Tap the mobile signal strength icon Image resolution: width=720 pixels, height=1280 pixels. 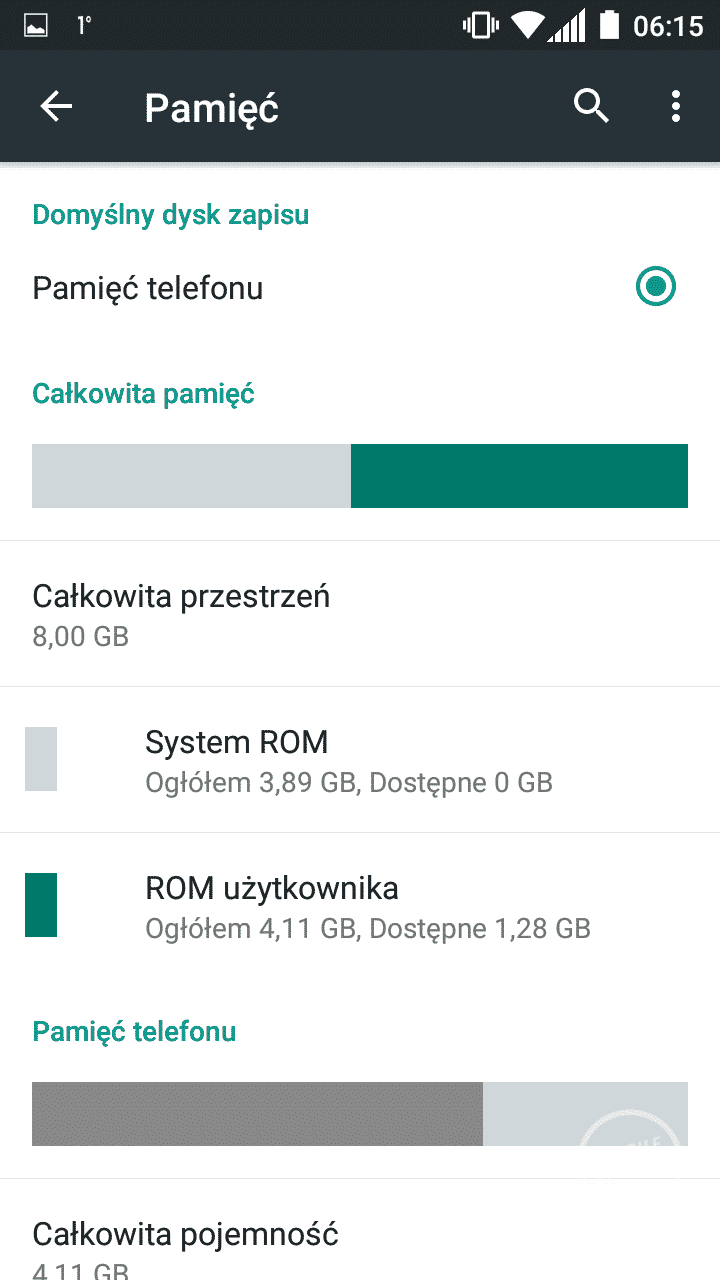pos(568,25)
